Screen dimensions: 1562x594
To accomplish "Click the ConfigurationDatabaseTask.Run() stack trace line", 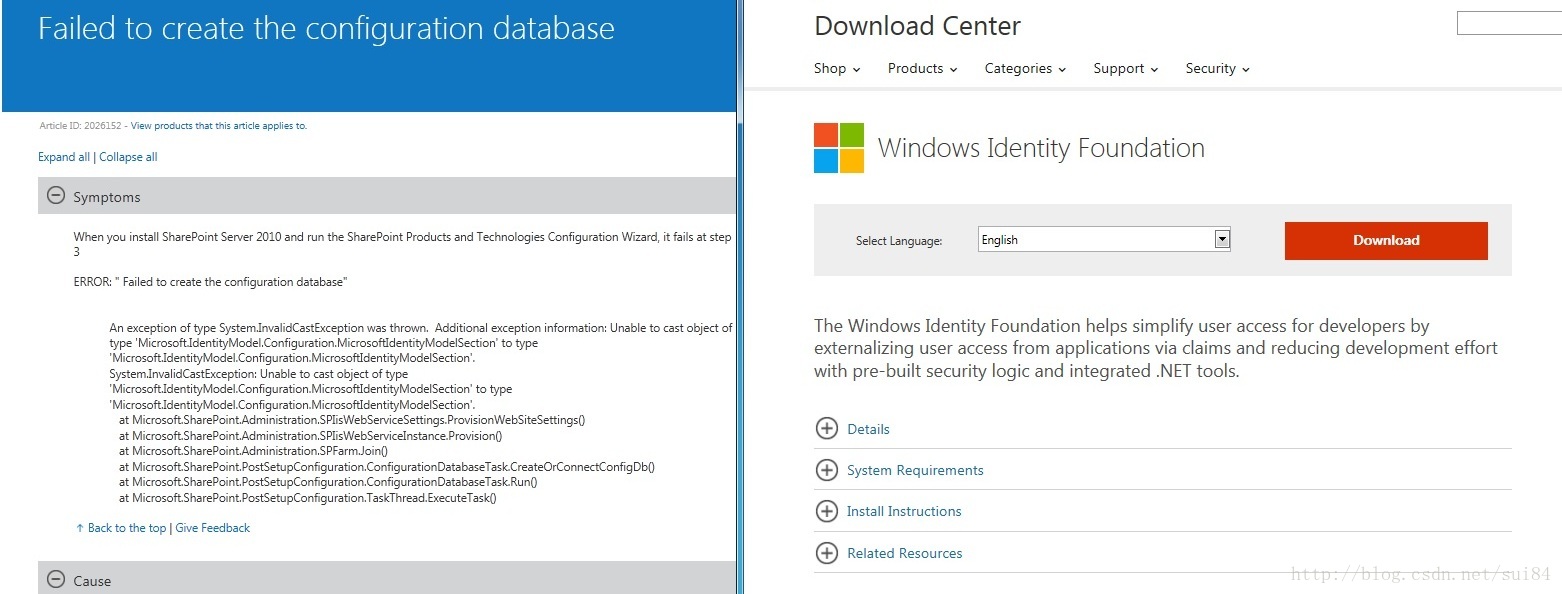I will [x=328, y=482].
